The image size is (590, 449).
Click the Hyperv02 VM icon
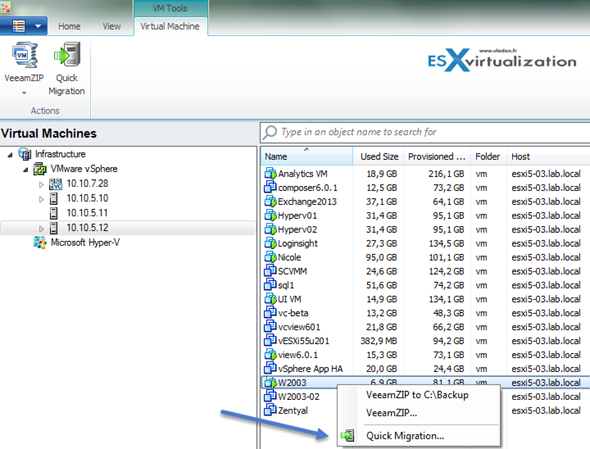tap(270, 229)
